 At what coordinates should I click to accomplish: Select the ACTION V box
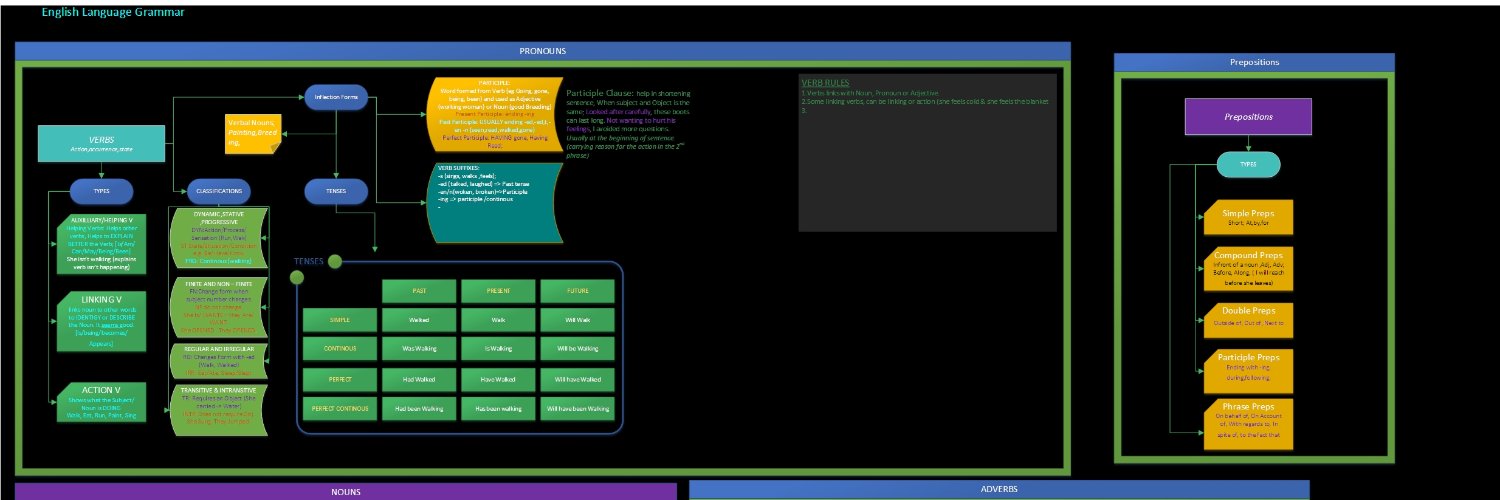coord(103,401)
